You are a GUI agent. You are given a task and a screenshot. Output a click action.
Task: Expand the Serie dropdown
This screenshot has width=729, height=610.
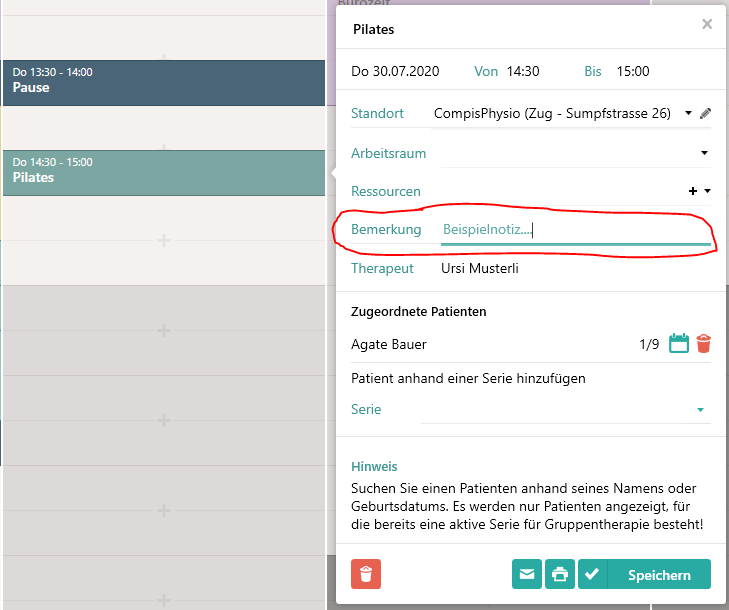pos(700,410)
